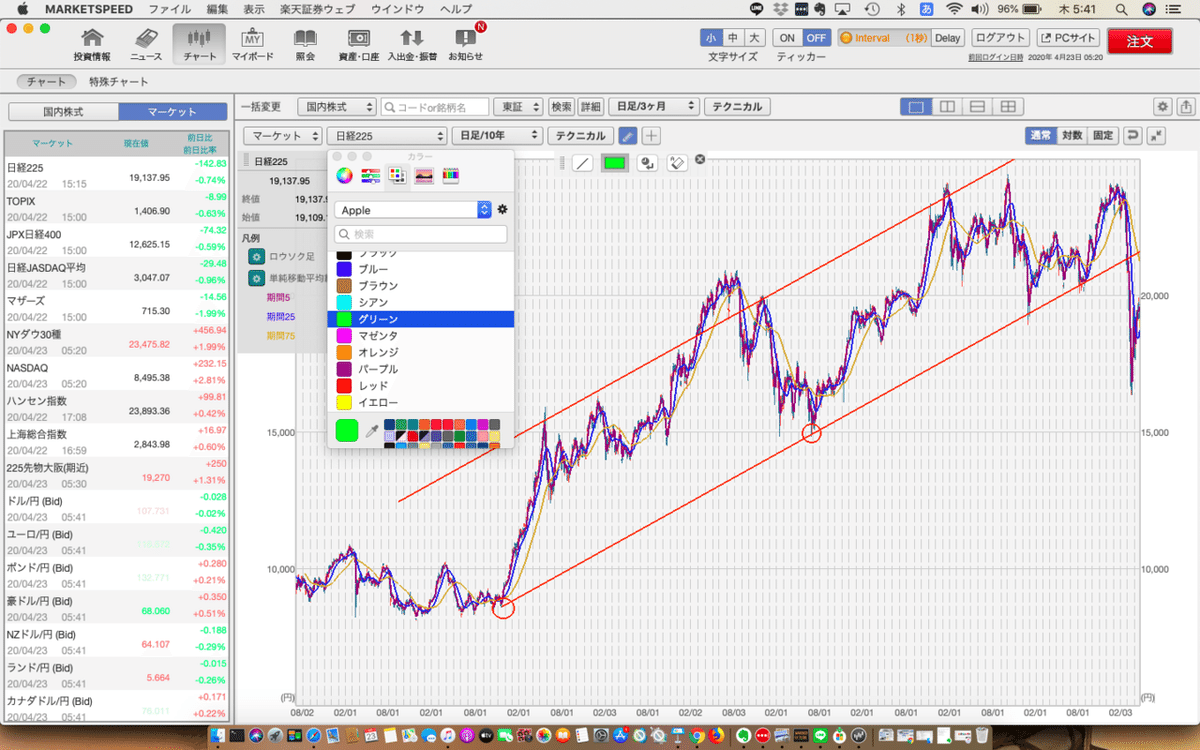Click the chart reset return-arrow icon
This screenshot has width=1200, height=750.
tap(1133, 136)
